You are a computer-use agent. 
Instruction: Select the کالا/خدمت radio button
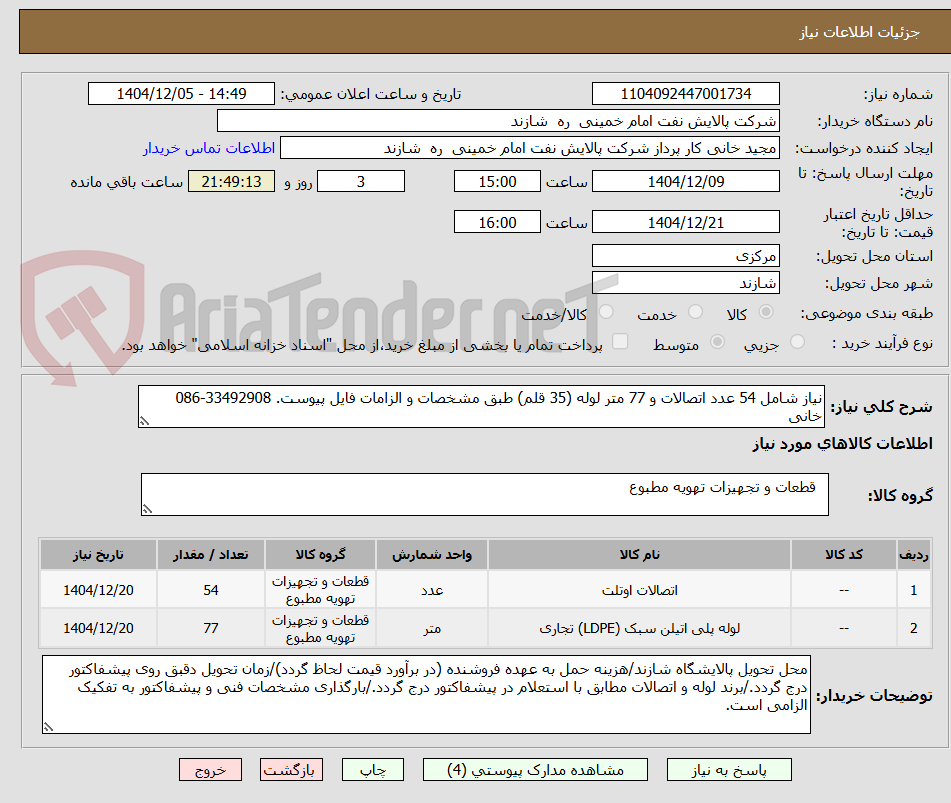click(x=606, y=312)
